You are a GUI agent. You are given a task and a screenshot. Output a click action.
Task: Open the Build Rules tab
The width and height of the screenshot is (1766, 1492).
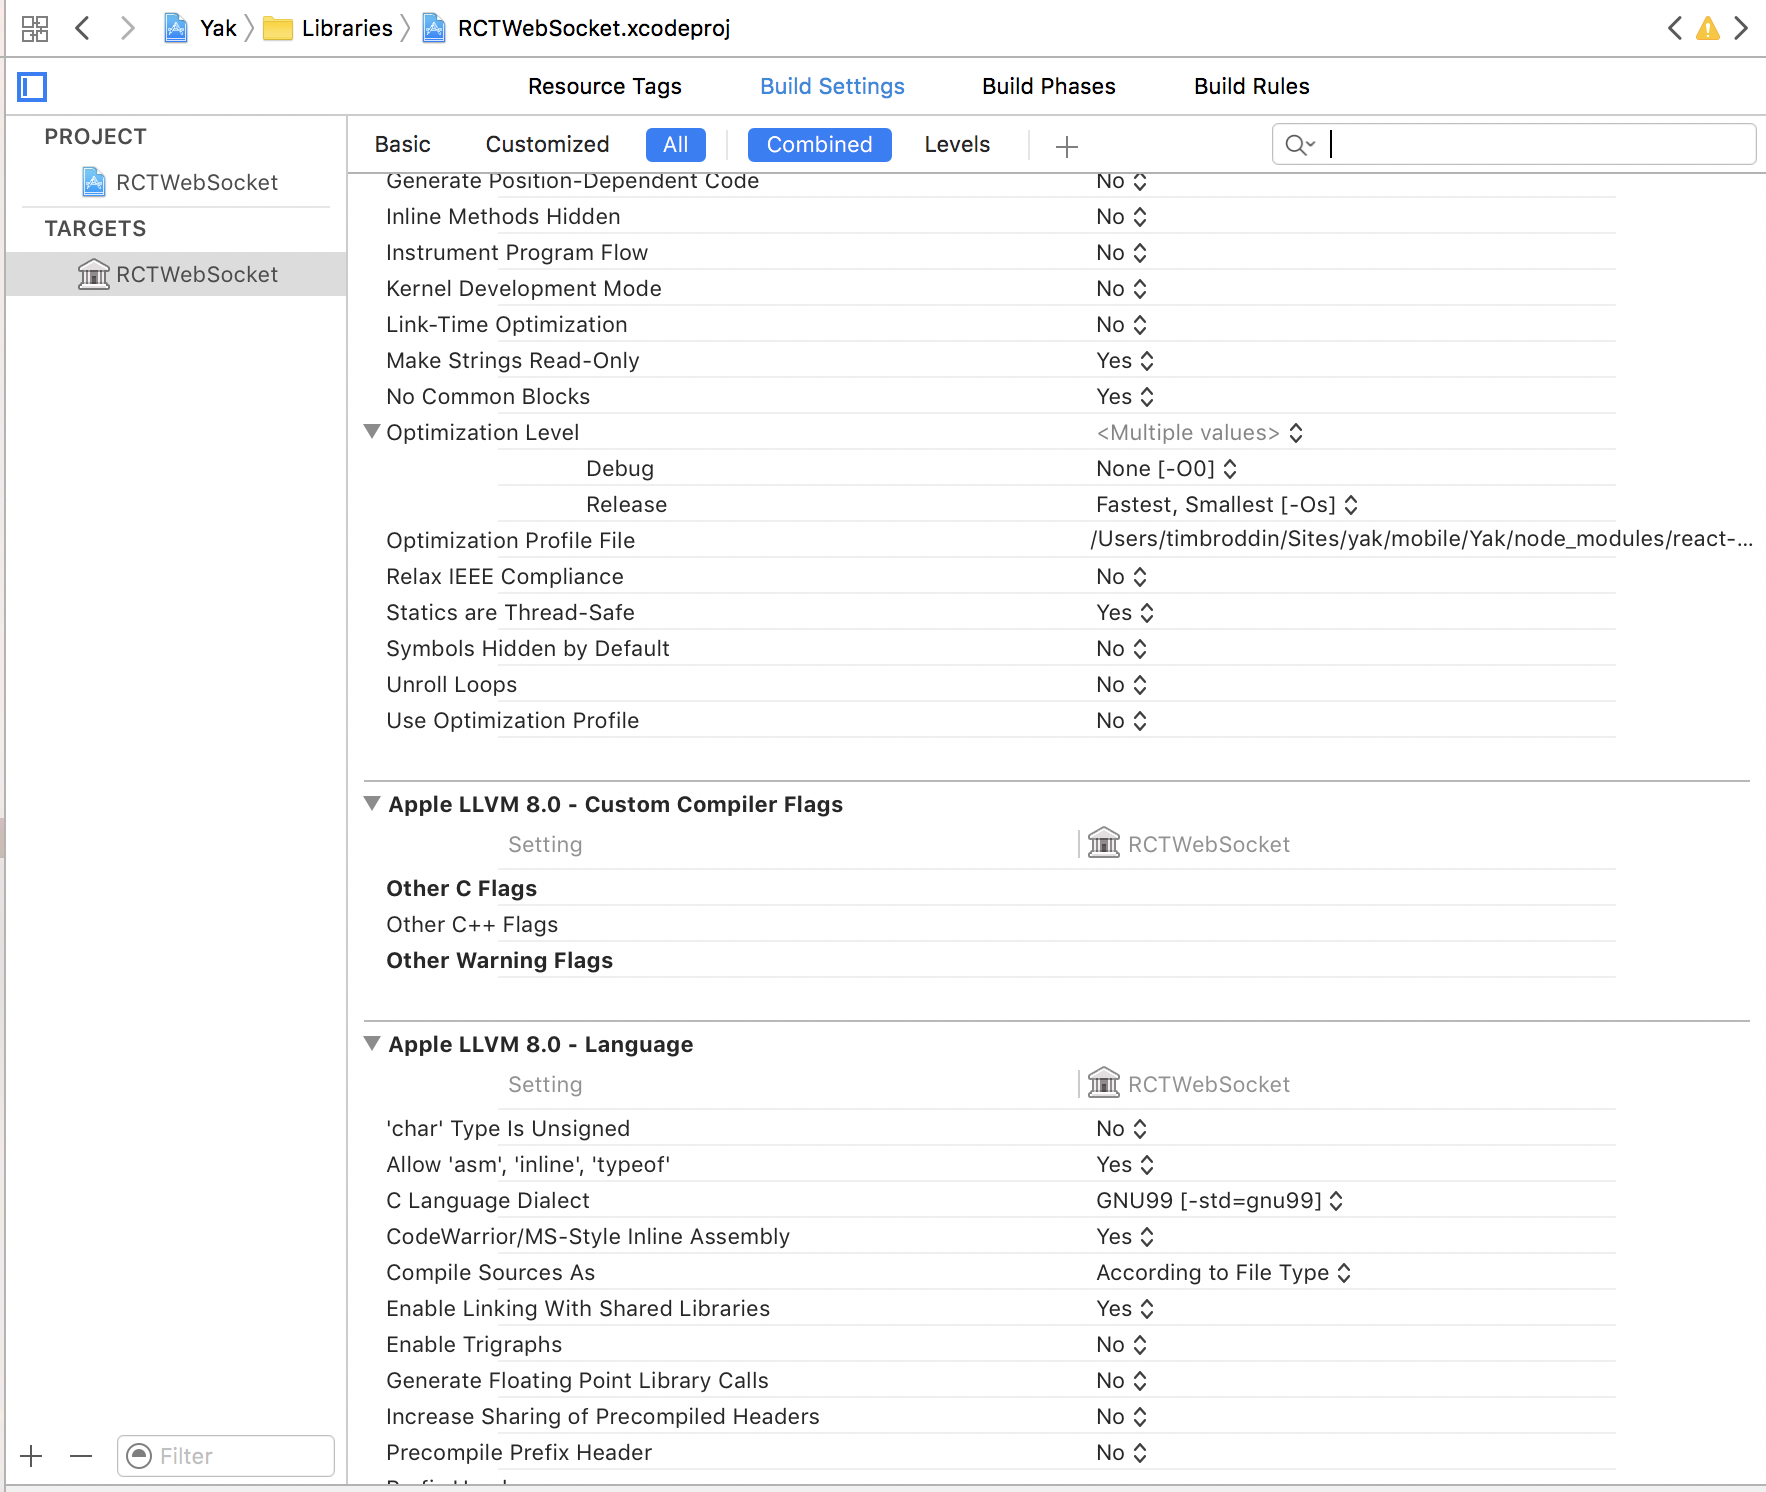click(x=1252, y=87)
